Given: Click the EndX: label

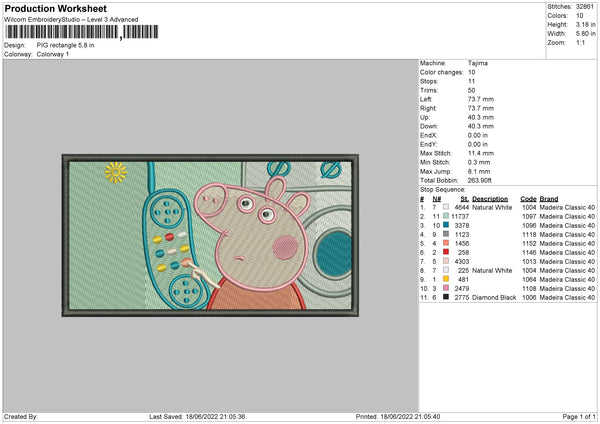Looking at the screenshot, I should 428,135.
